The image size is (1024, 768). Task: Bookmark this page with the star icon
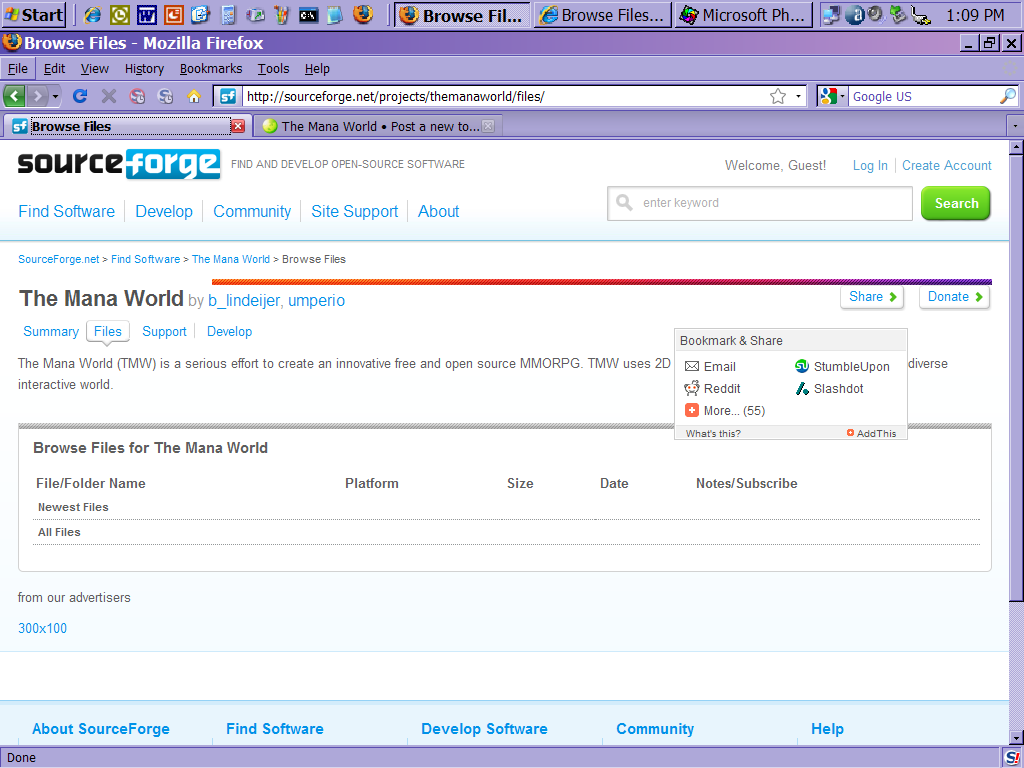click(778, 97)
